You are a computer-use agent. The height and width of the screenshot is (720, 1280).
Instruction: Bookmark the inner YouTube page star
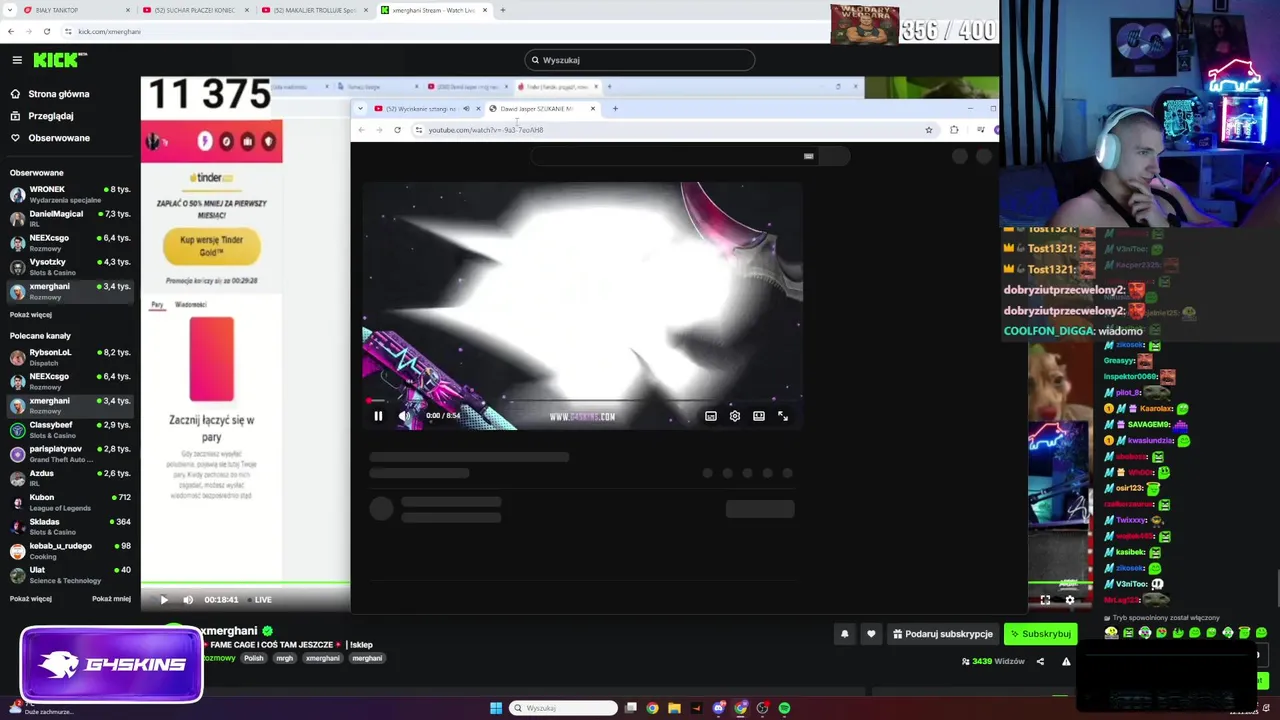(x=929, y=130)
